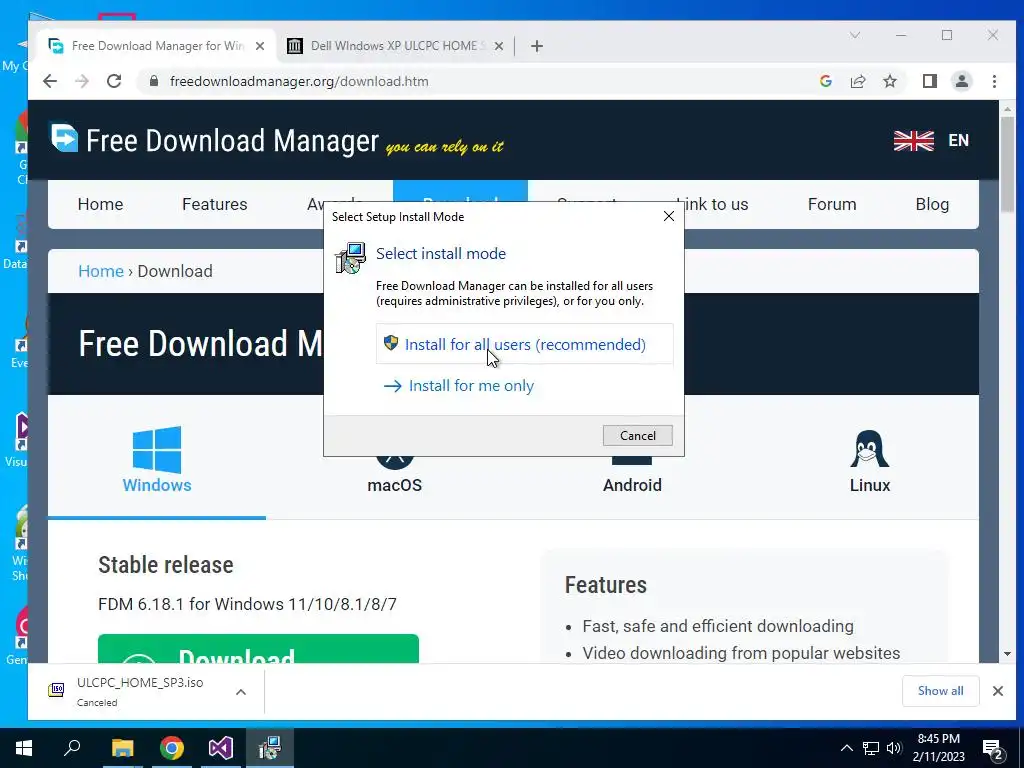Open Chrome from taskbar
This screenshot has height=768, width=1024.
[172, 748]
